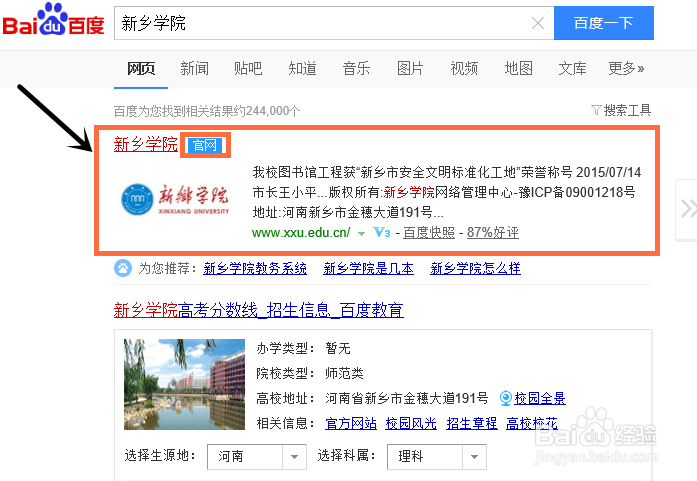Viewport: 697px width, 481px height.
Task: Click the 百度一下 search button
Action: [604, 23]
